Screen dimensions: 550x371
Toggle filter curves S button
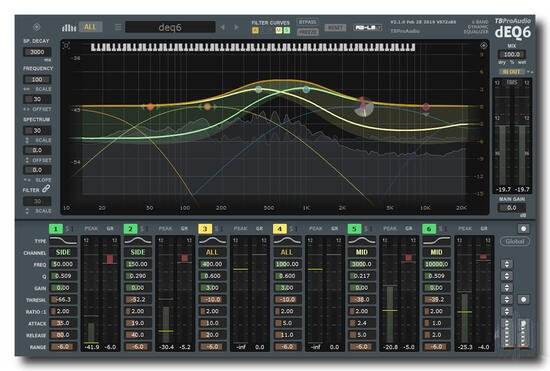tap(287, 31)
